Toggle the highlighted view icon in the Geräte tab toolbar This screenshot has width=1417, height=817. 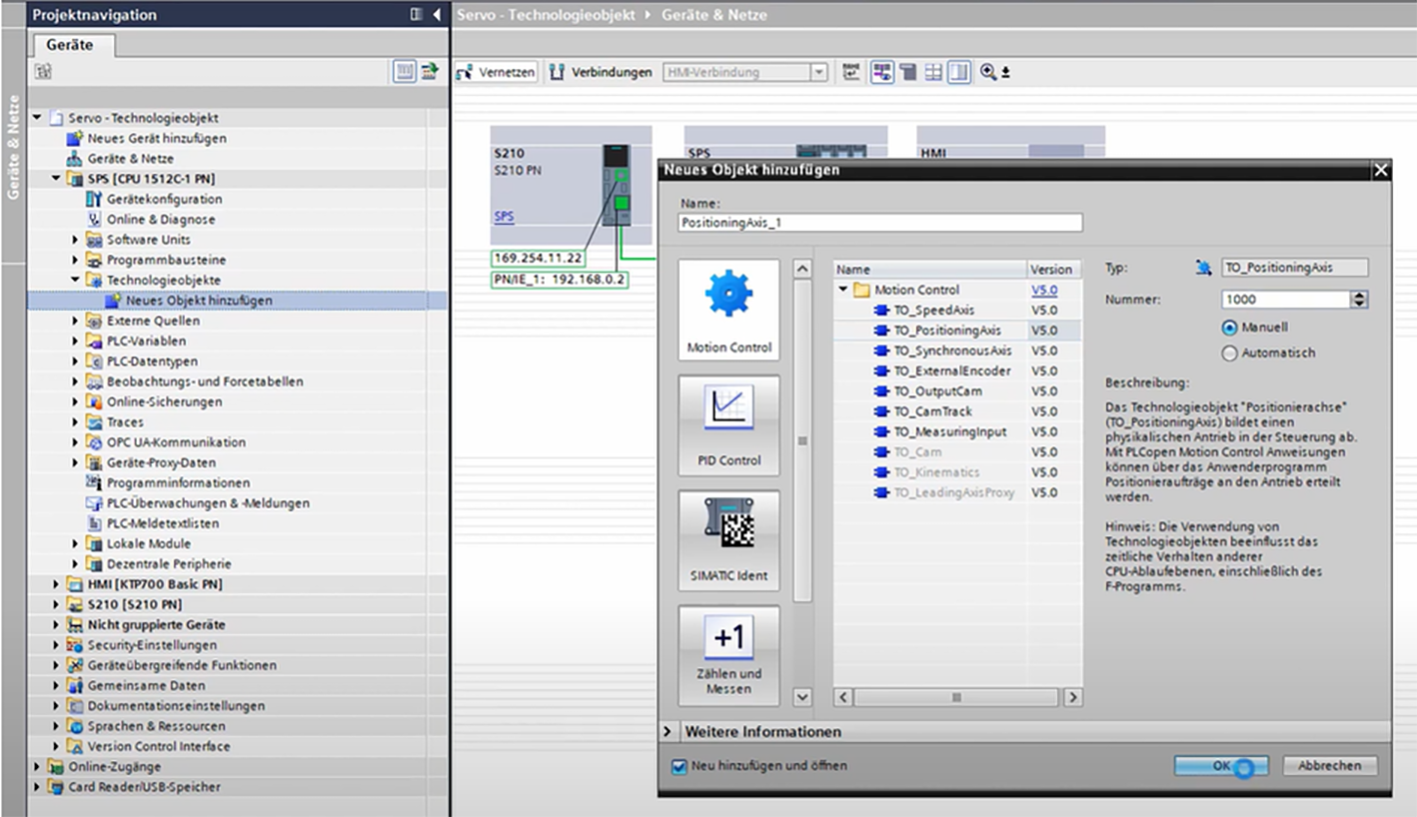[404, 72]
